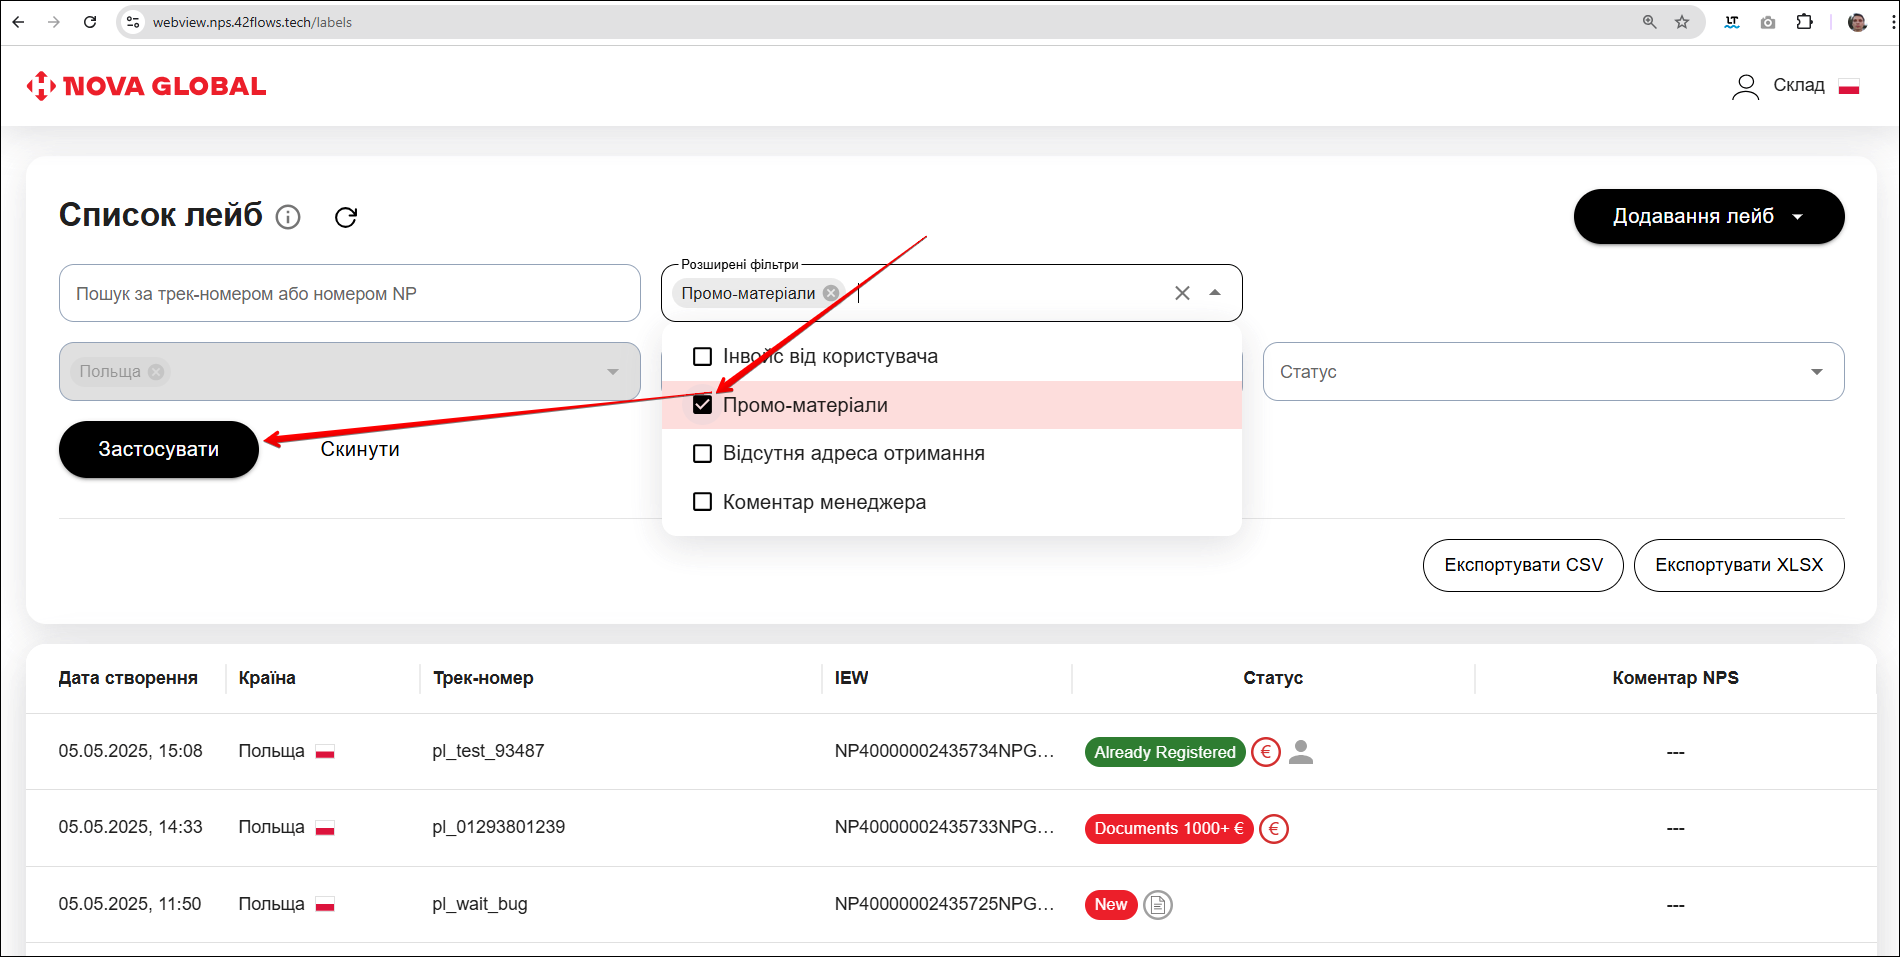Uncheck the Промо-матеріали checkbox
The image size is (1900, 957).
pos(703,405)
